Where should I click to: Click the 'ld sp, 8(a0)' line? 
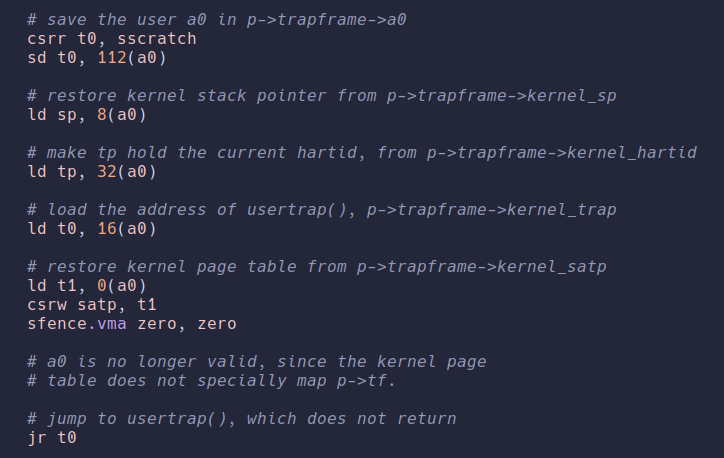92,114
